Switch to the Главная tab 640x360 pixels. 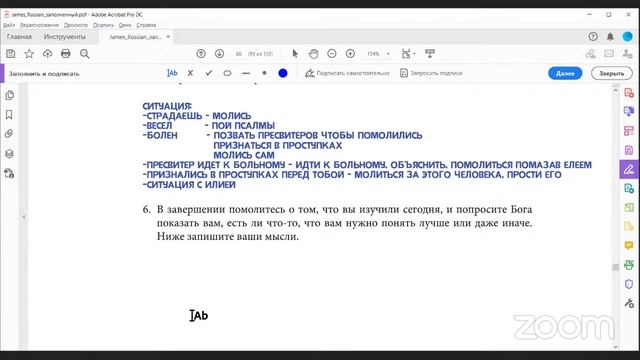click(x=19, y=37)
